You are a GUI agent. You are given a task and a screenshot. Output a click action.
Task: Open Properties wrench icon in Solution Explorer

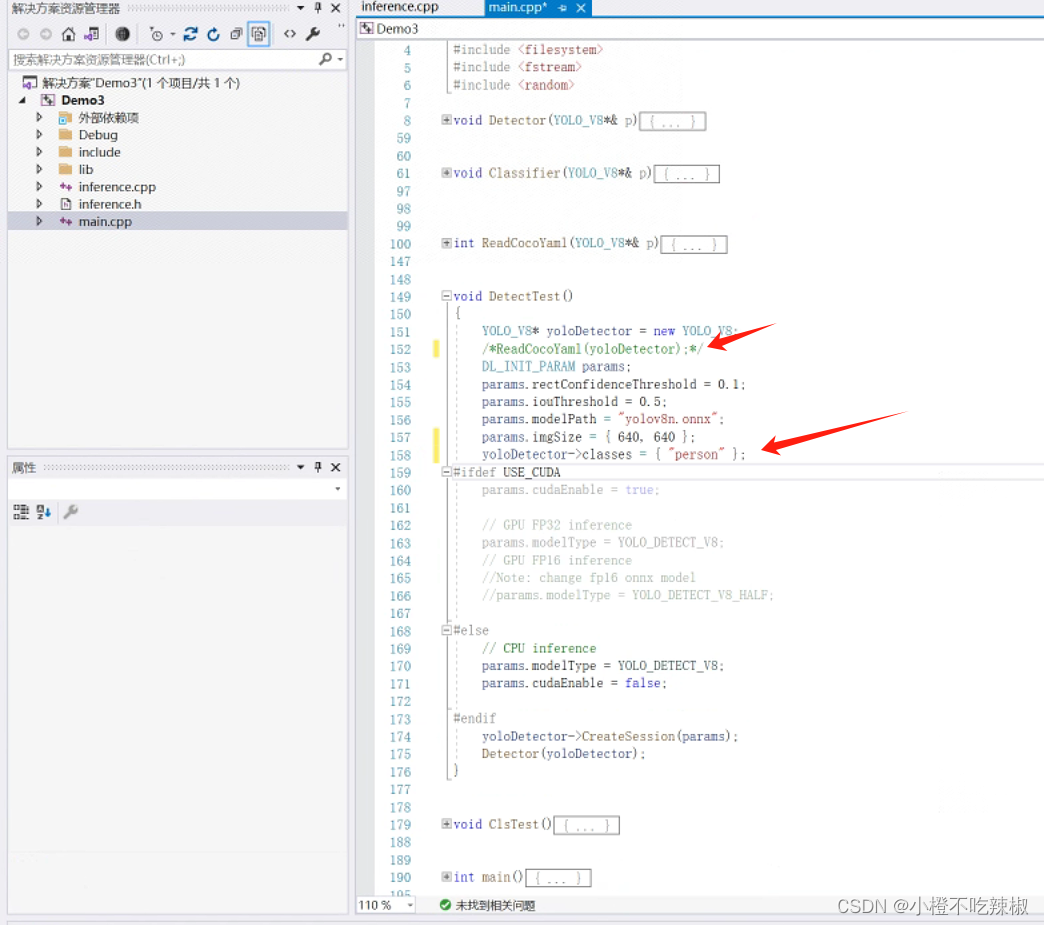point(312,34)
